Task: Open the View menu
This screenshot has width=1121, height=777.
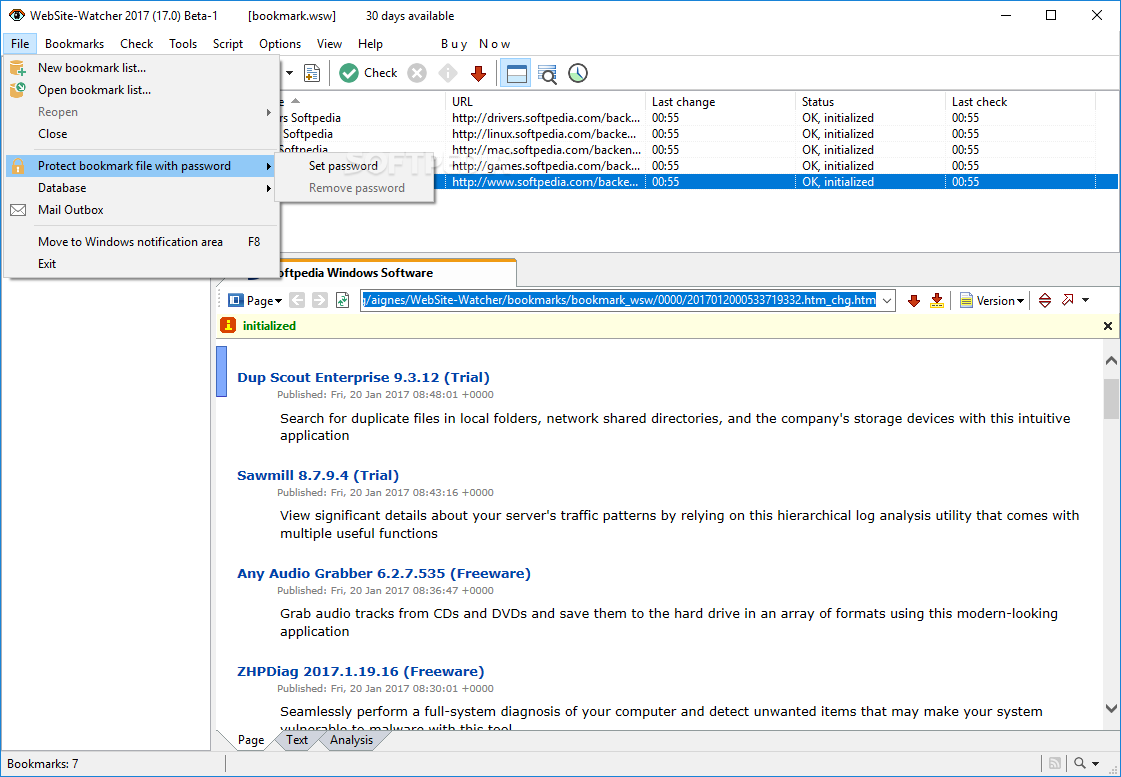Action: point(330,44)
